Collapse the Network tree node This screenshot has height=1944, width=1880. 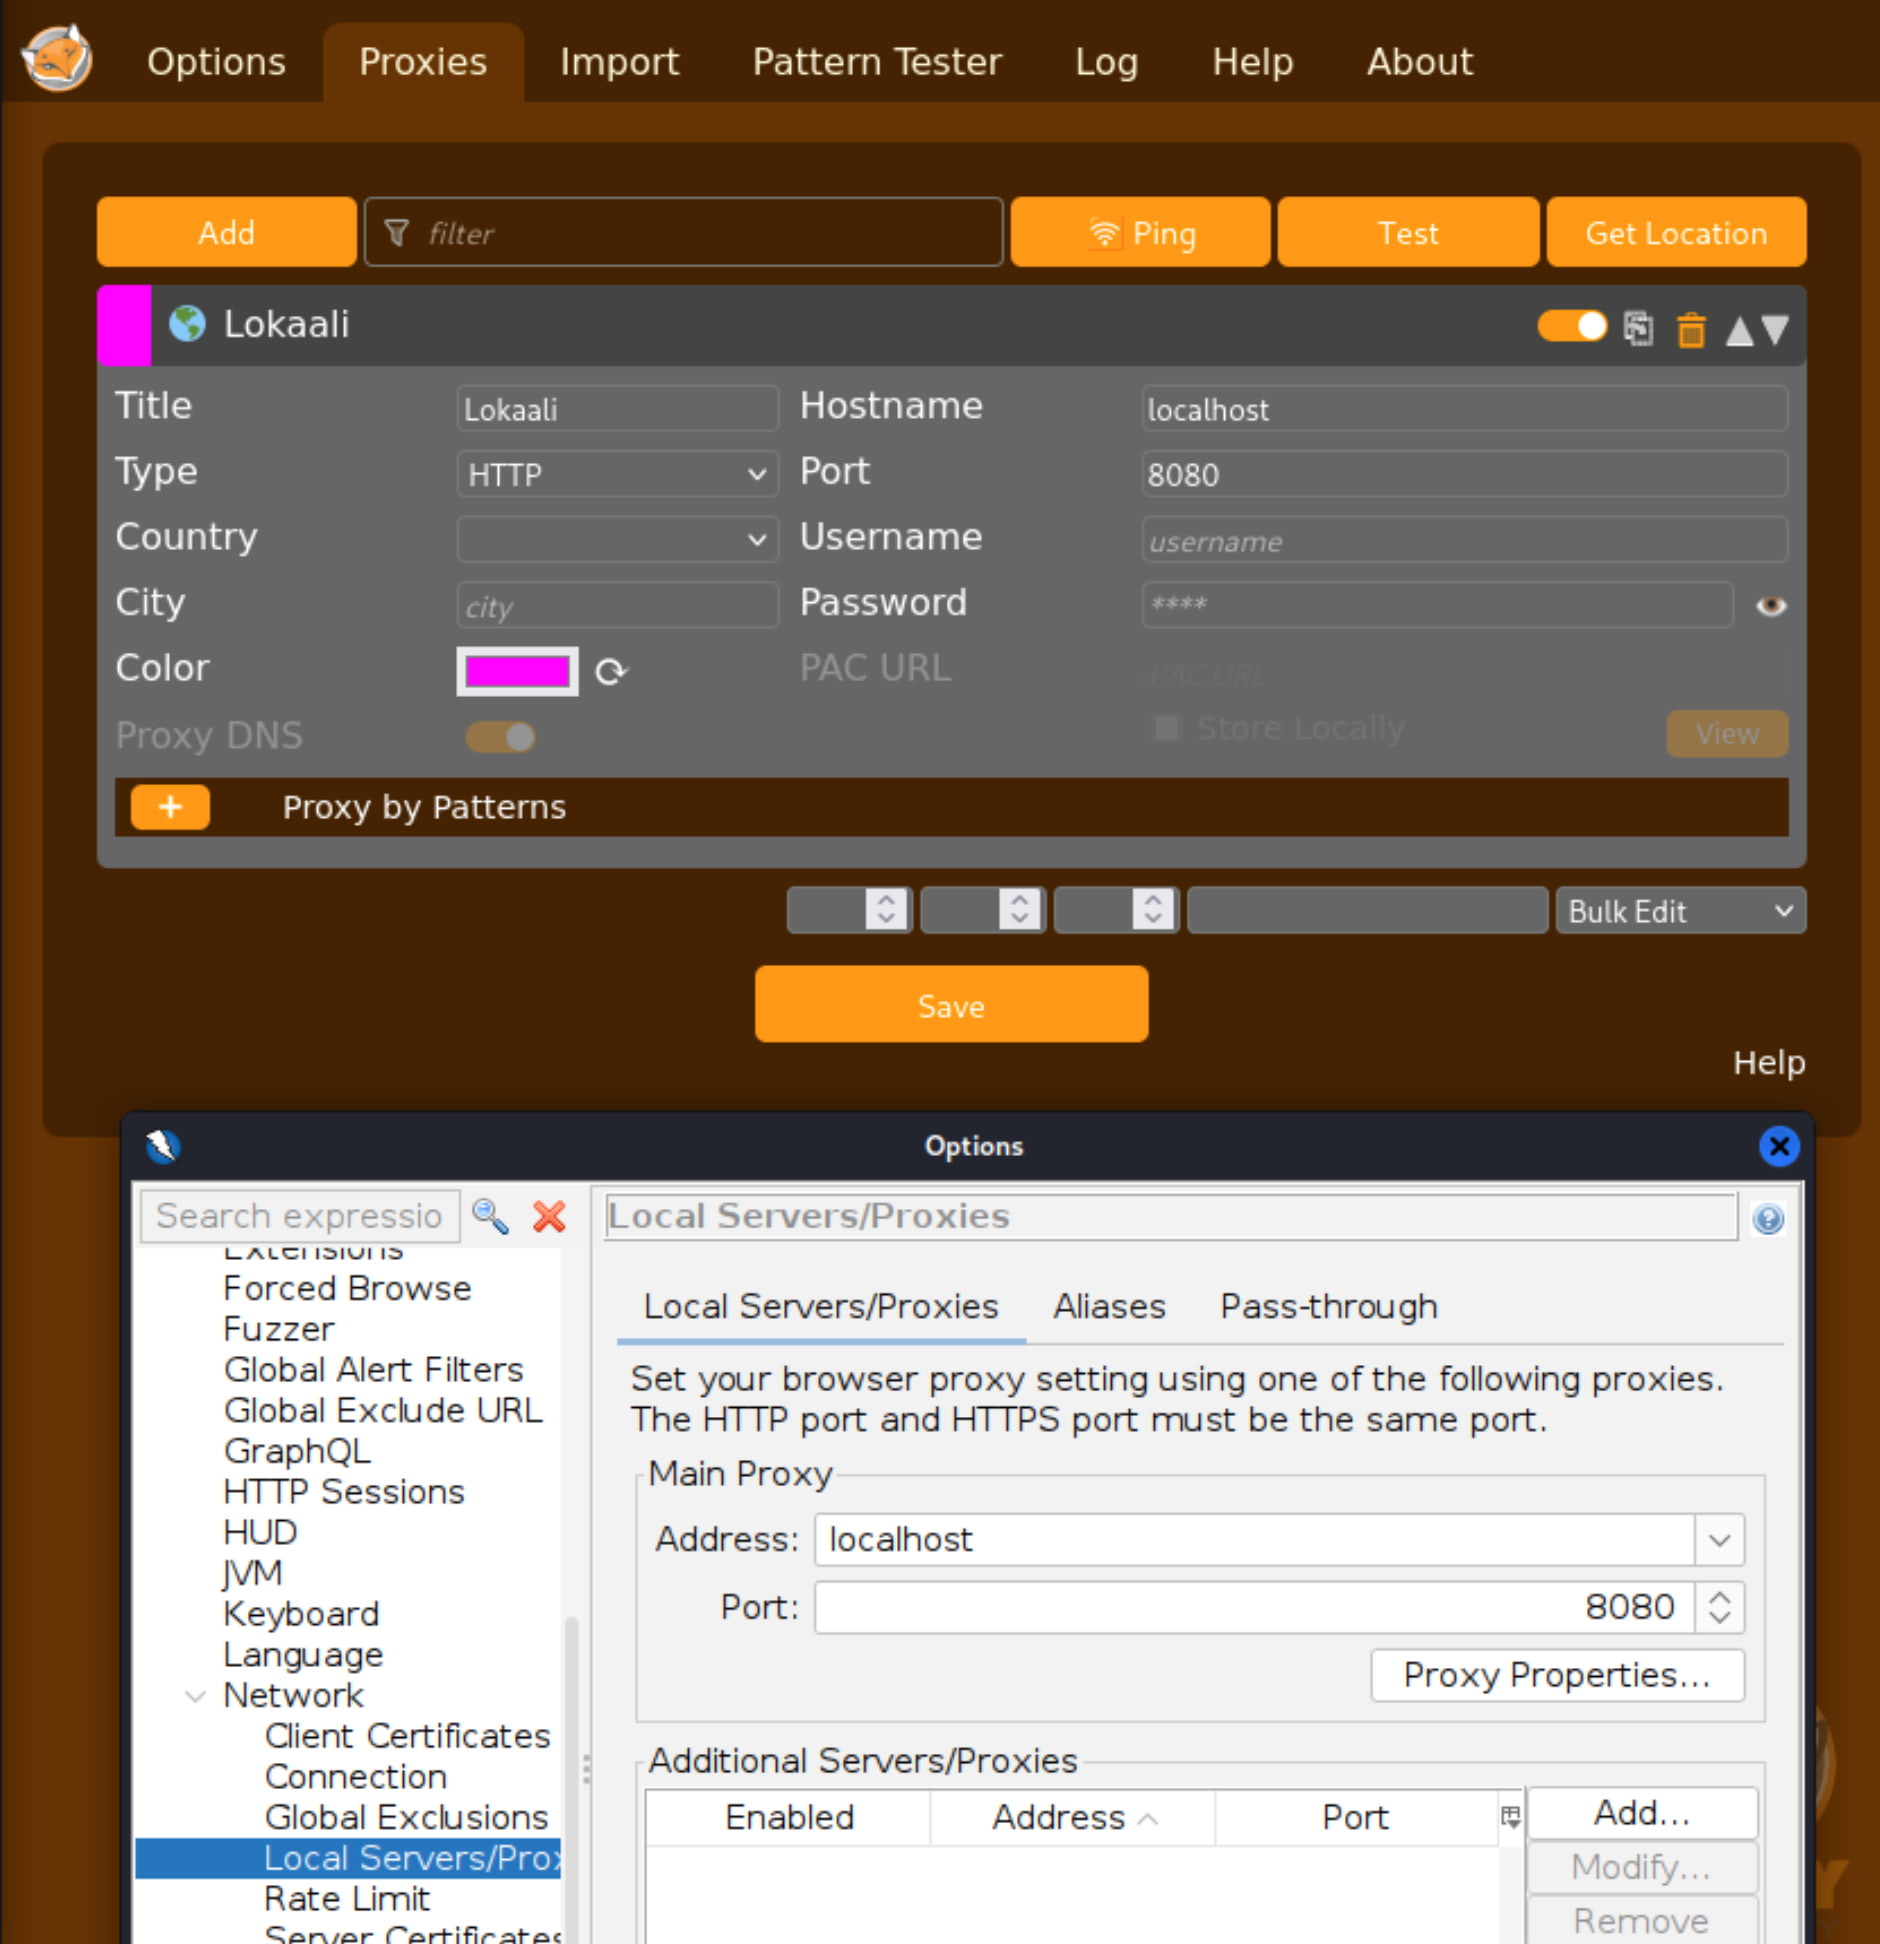tap(196, 1696)
